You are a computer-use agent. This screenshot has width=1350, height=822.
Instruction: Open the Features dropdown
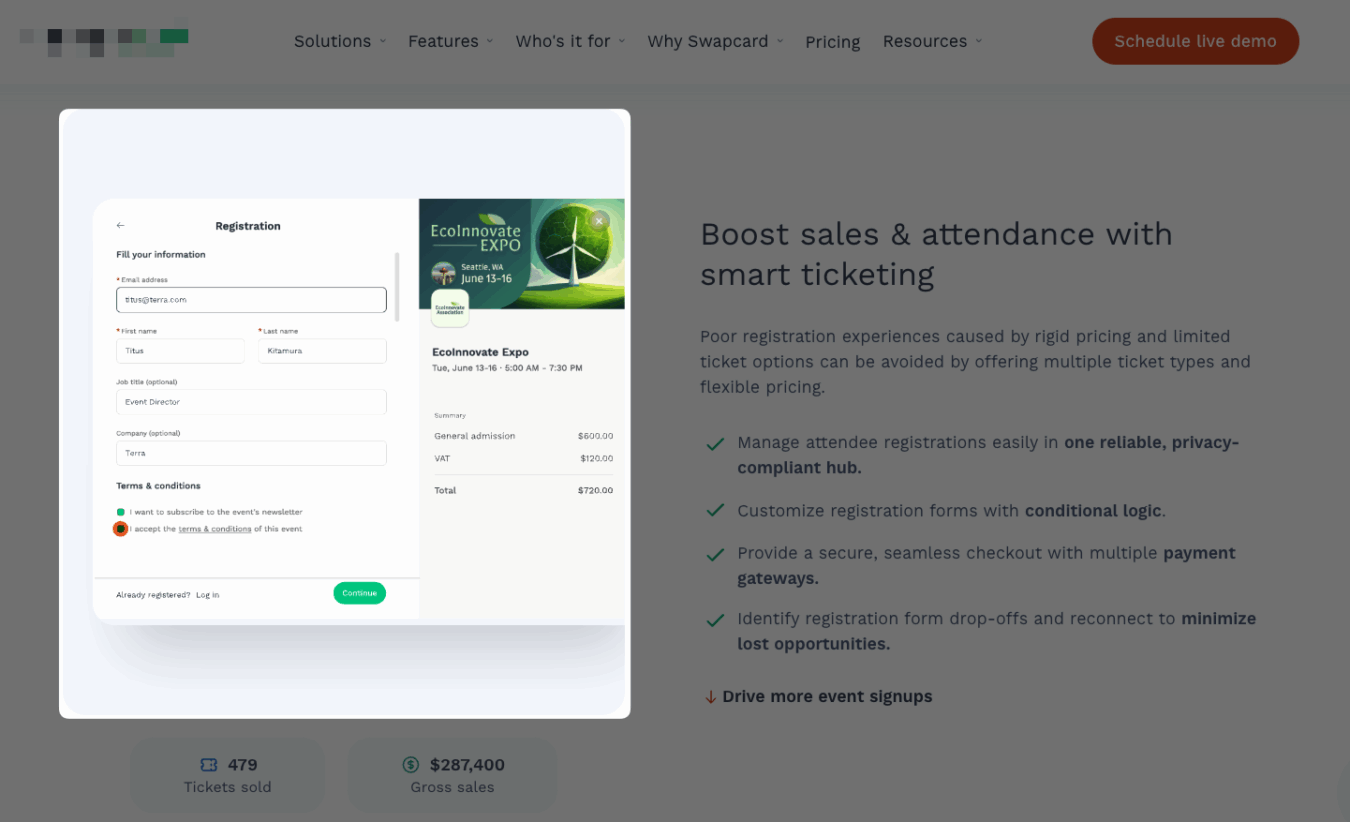[x=450, y=41]
